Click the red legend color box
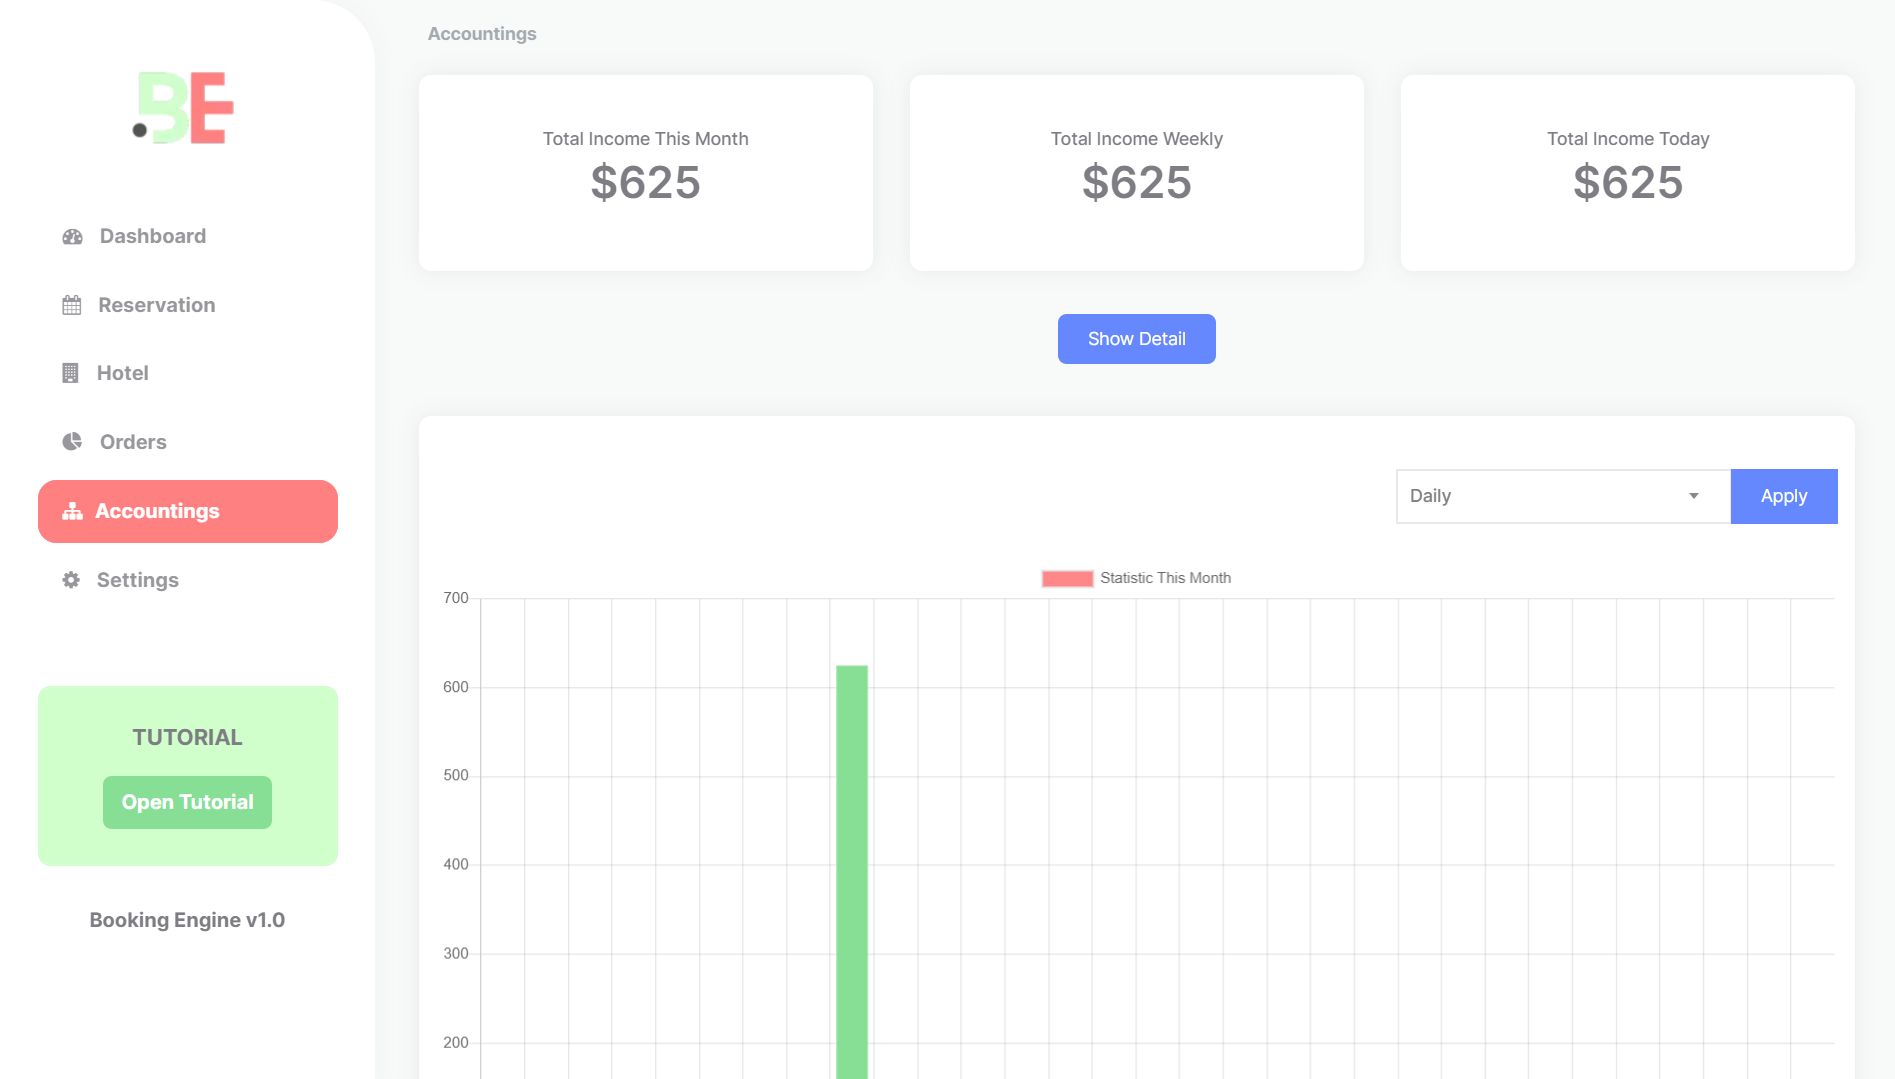The height and width of the screenshot is (1079, 1895). point(1067,578)
